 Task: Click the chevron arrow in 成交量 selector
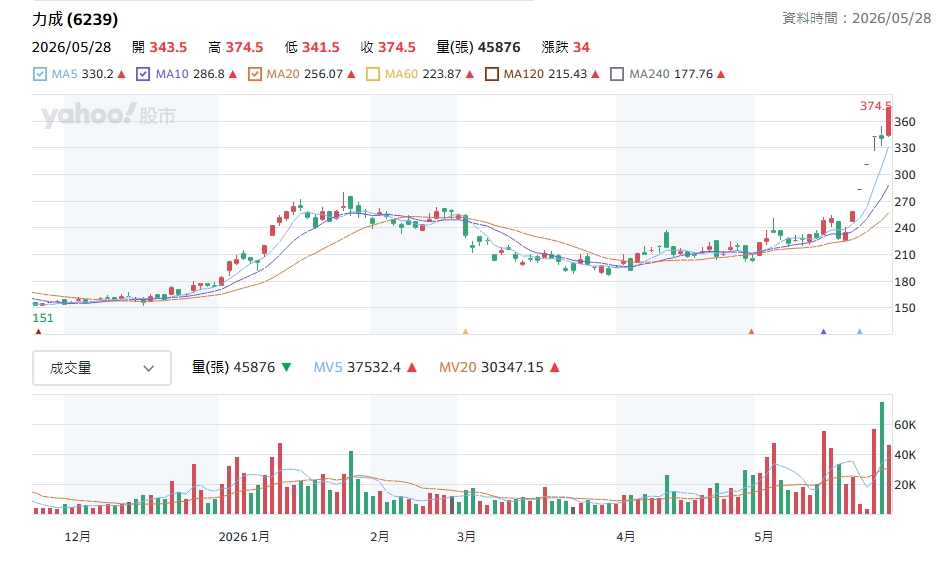pos(148,368)
